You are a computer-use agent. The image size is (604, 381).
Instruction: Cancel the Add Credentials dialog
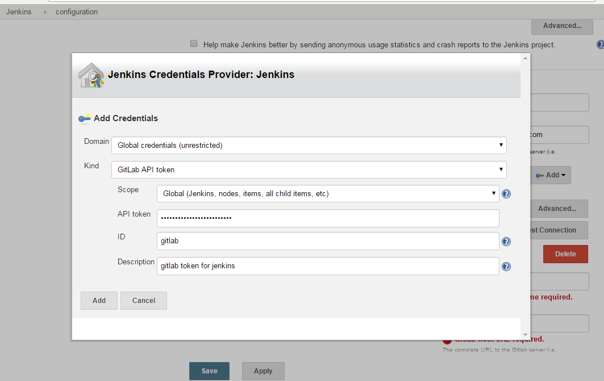coord(144,300)
